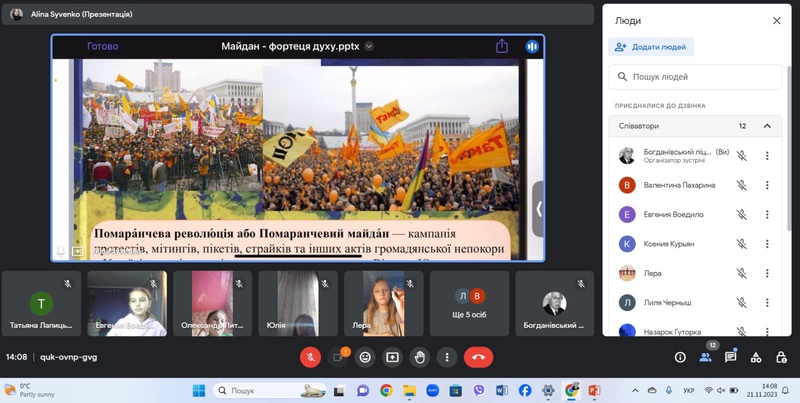Click the Alina Syvenko presentation banner

pyautogui.click(x=297, y=14)
